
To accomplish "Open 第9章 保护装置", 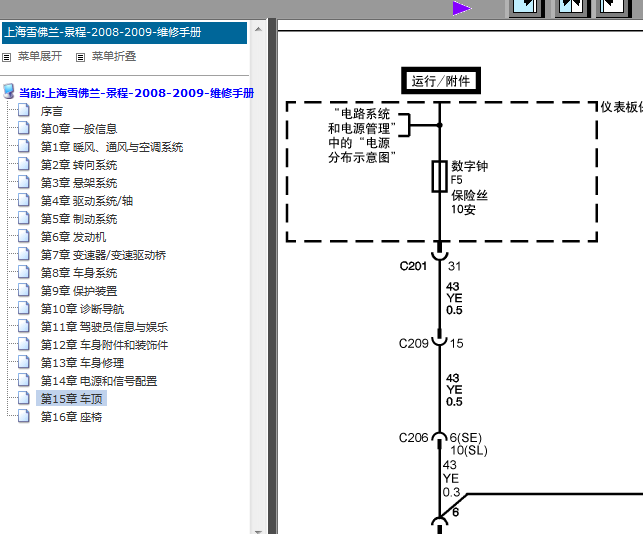I will (79, 291).
